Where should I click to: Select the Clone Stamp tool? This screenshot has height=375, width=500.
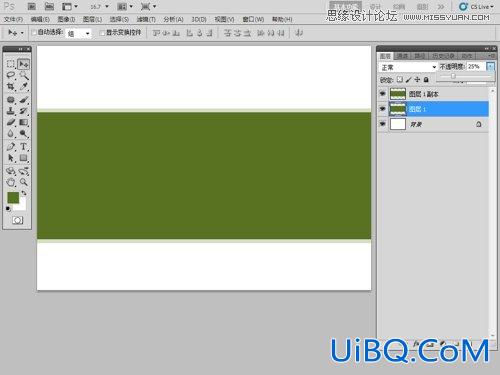[11, 111]
